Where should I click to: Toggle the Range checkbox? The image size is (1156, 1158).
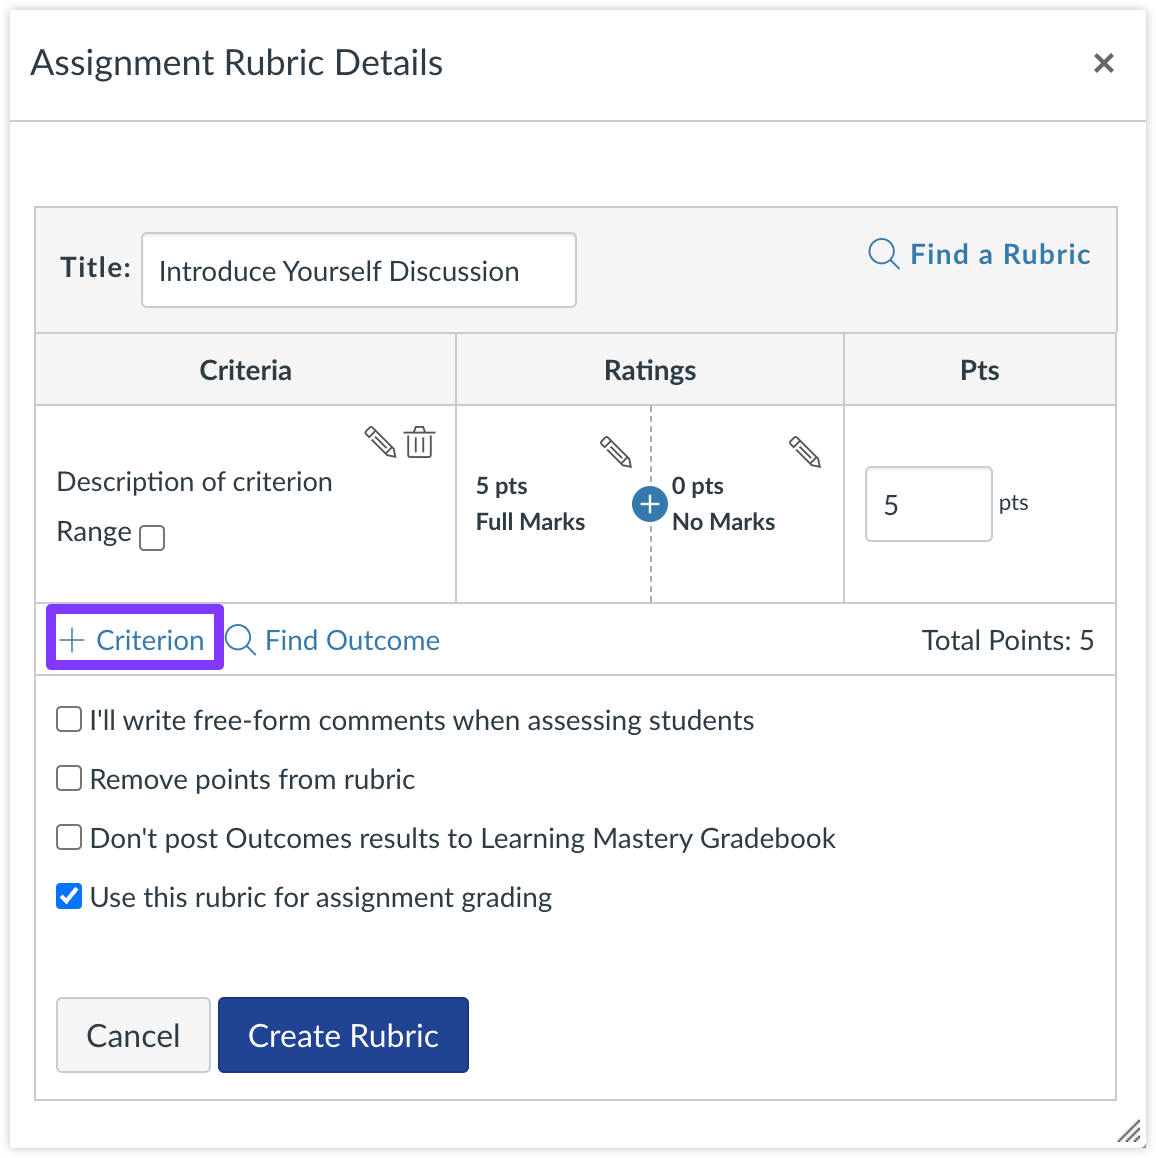pyautogui.click(x=152, y=538)
